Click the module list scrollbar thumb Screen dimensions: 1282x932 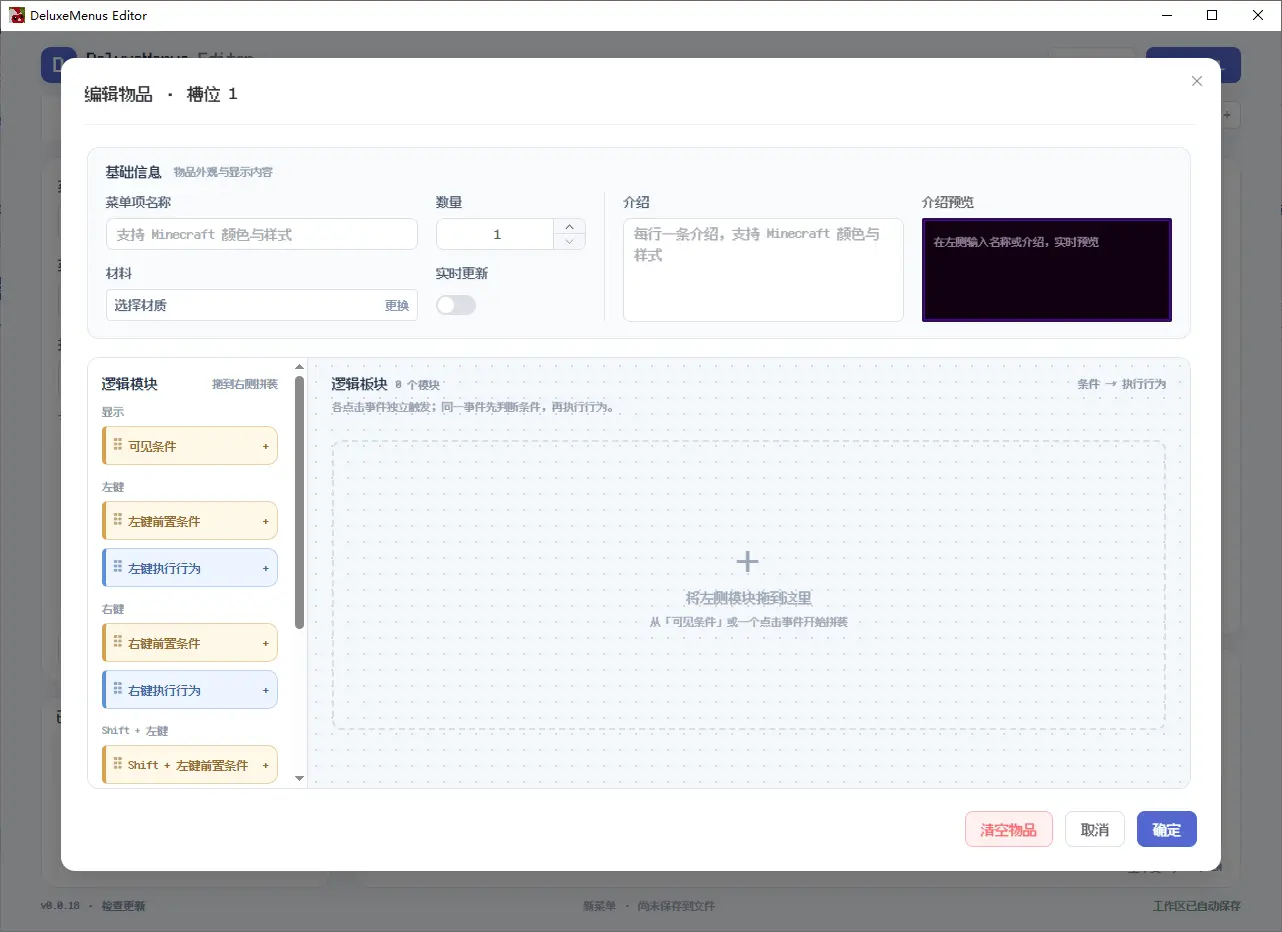pyautogui.click(x=300, y=502)
